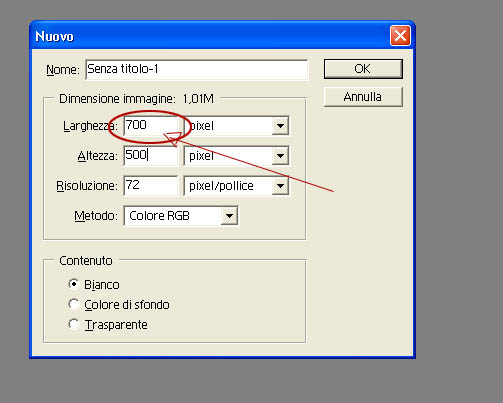Click the Altezza label

pyautogui.click(x=97, y=156)
